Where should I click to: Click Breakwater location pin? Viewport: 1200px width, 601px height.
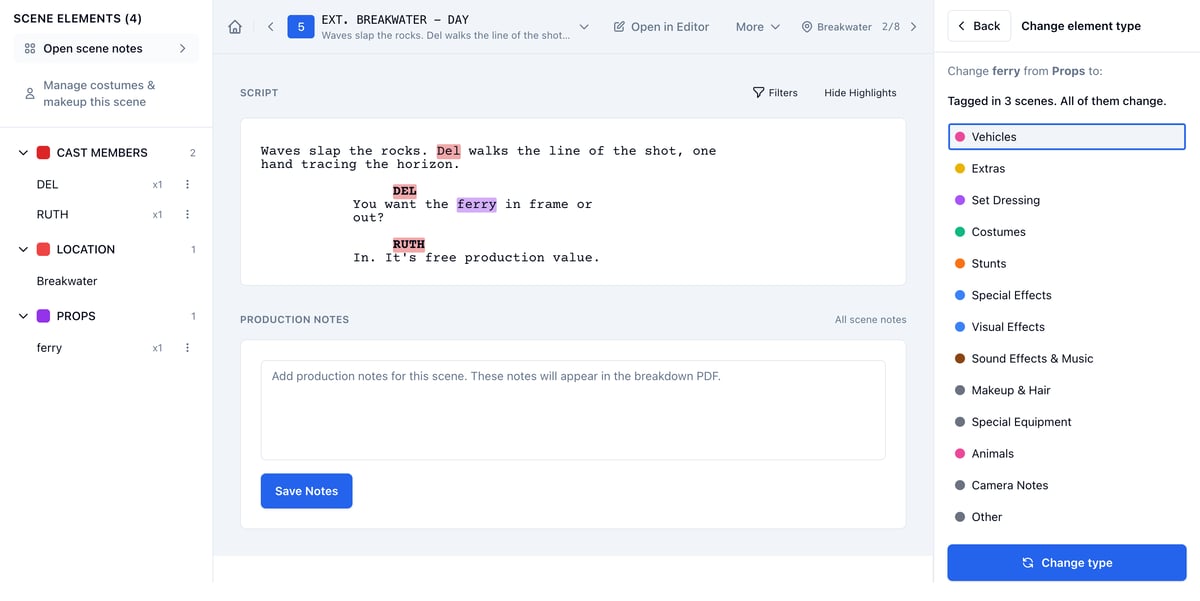[x=807, y=27]
